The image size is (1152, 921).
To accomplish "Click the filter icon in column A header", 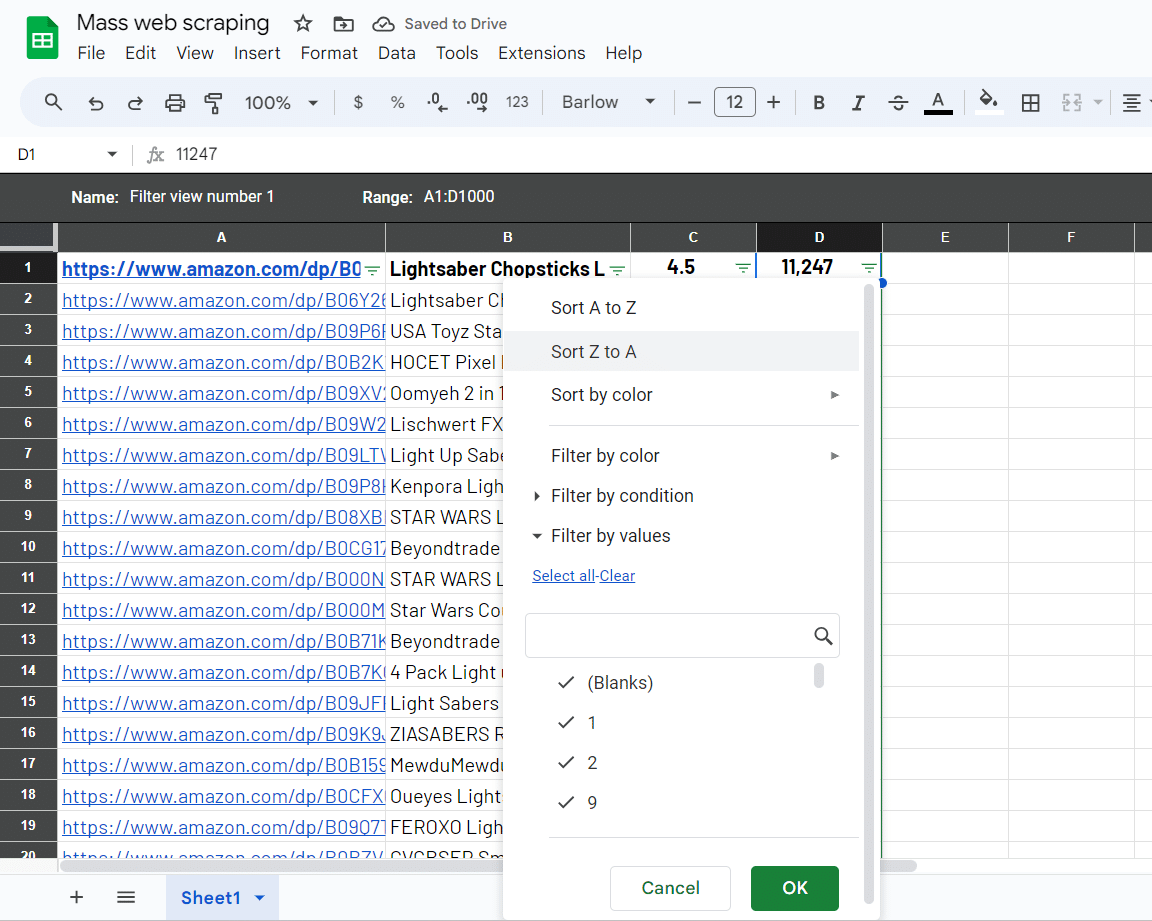I will pos(372,268).
